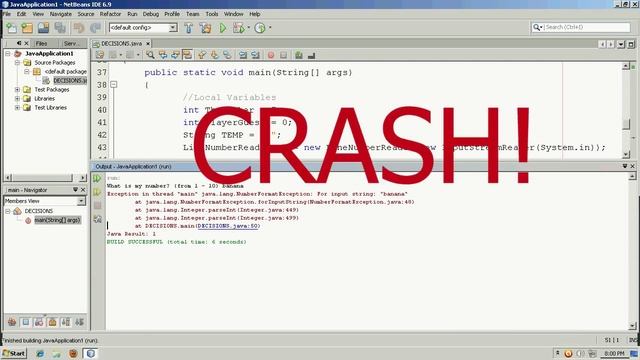Image resolution: width=640 pixels, height=360 pixels.
Task: Click Re-run with Different Parameters in Output
Action: click(x=97, y=192)
